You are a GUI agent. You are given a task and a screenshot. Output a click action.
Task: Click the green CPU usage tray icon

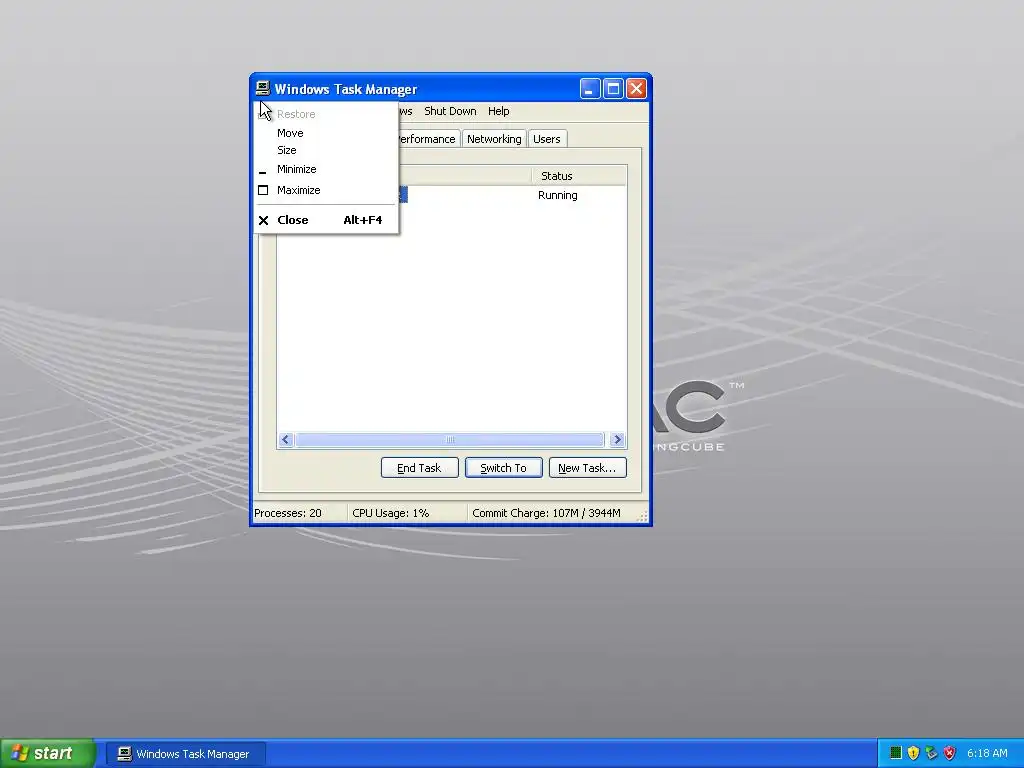pos(896,753)
